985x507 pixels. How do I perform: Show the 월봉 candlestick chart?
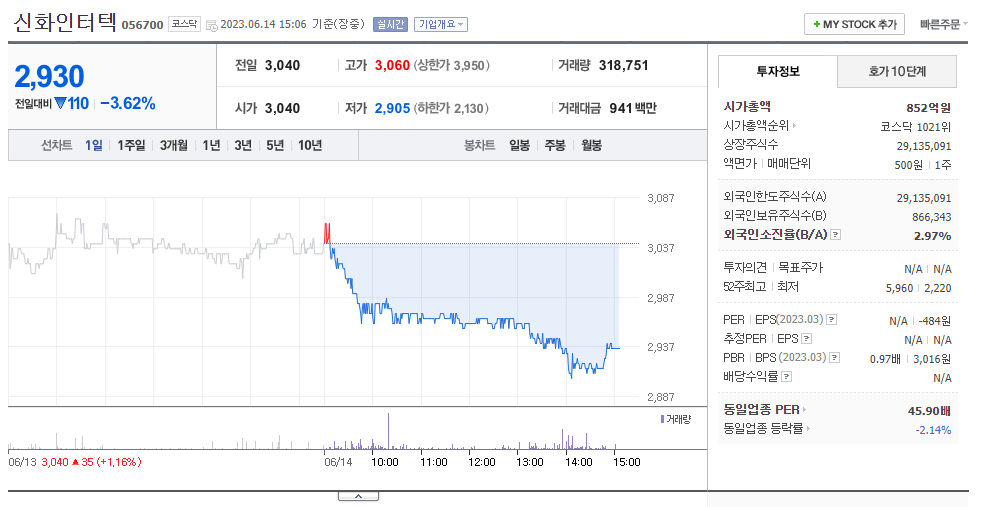(591, 145)
